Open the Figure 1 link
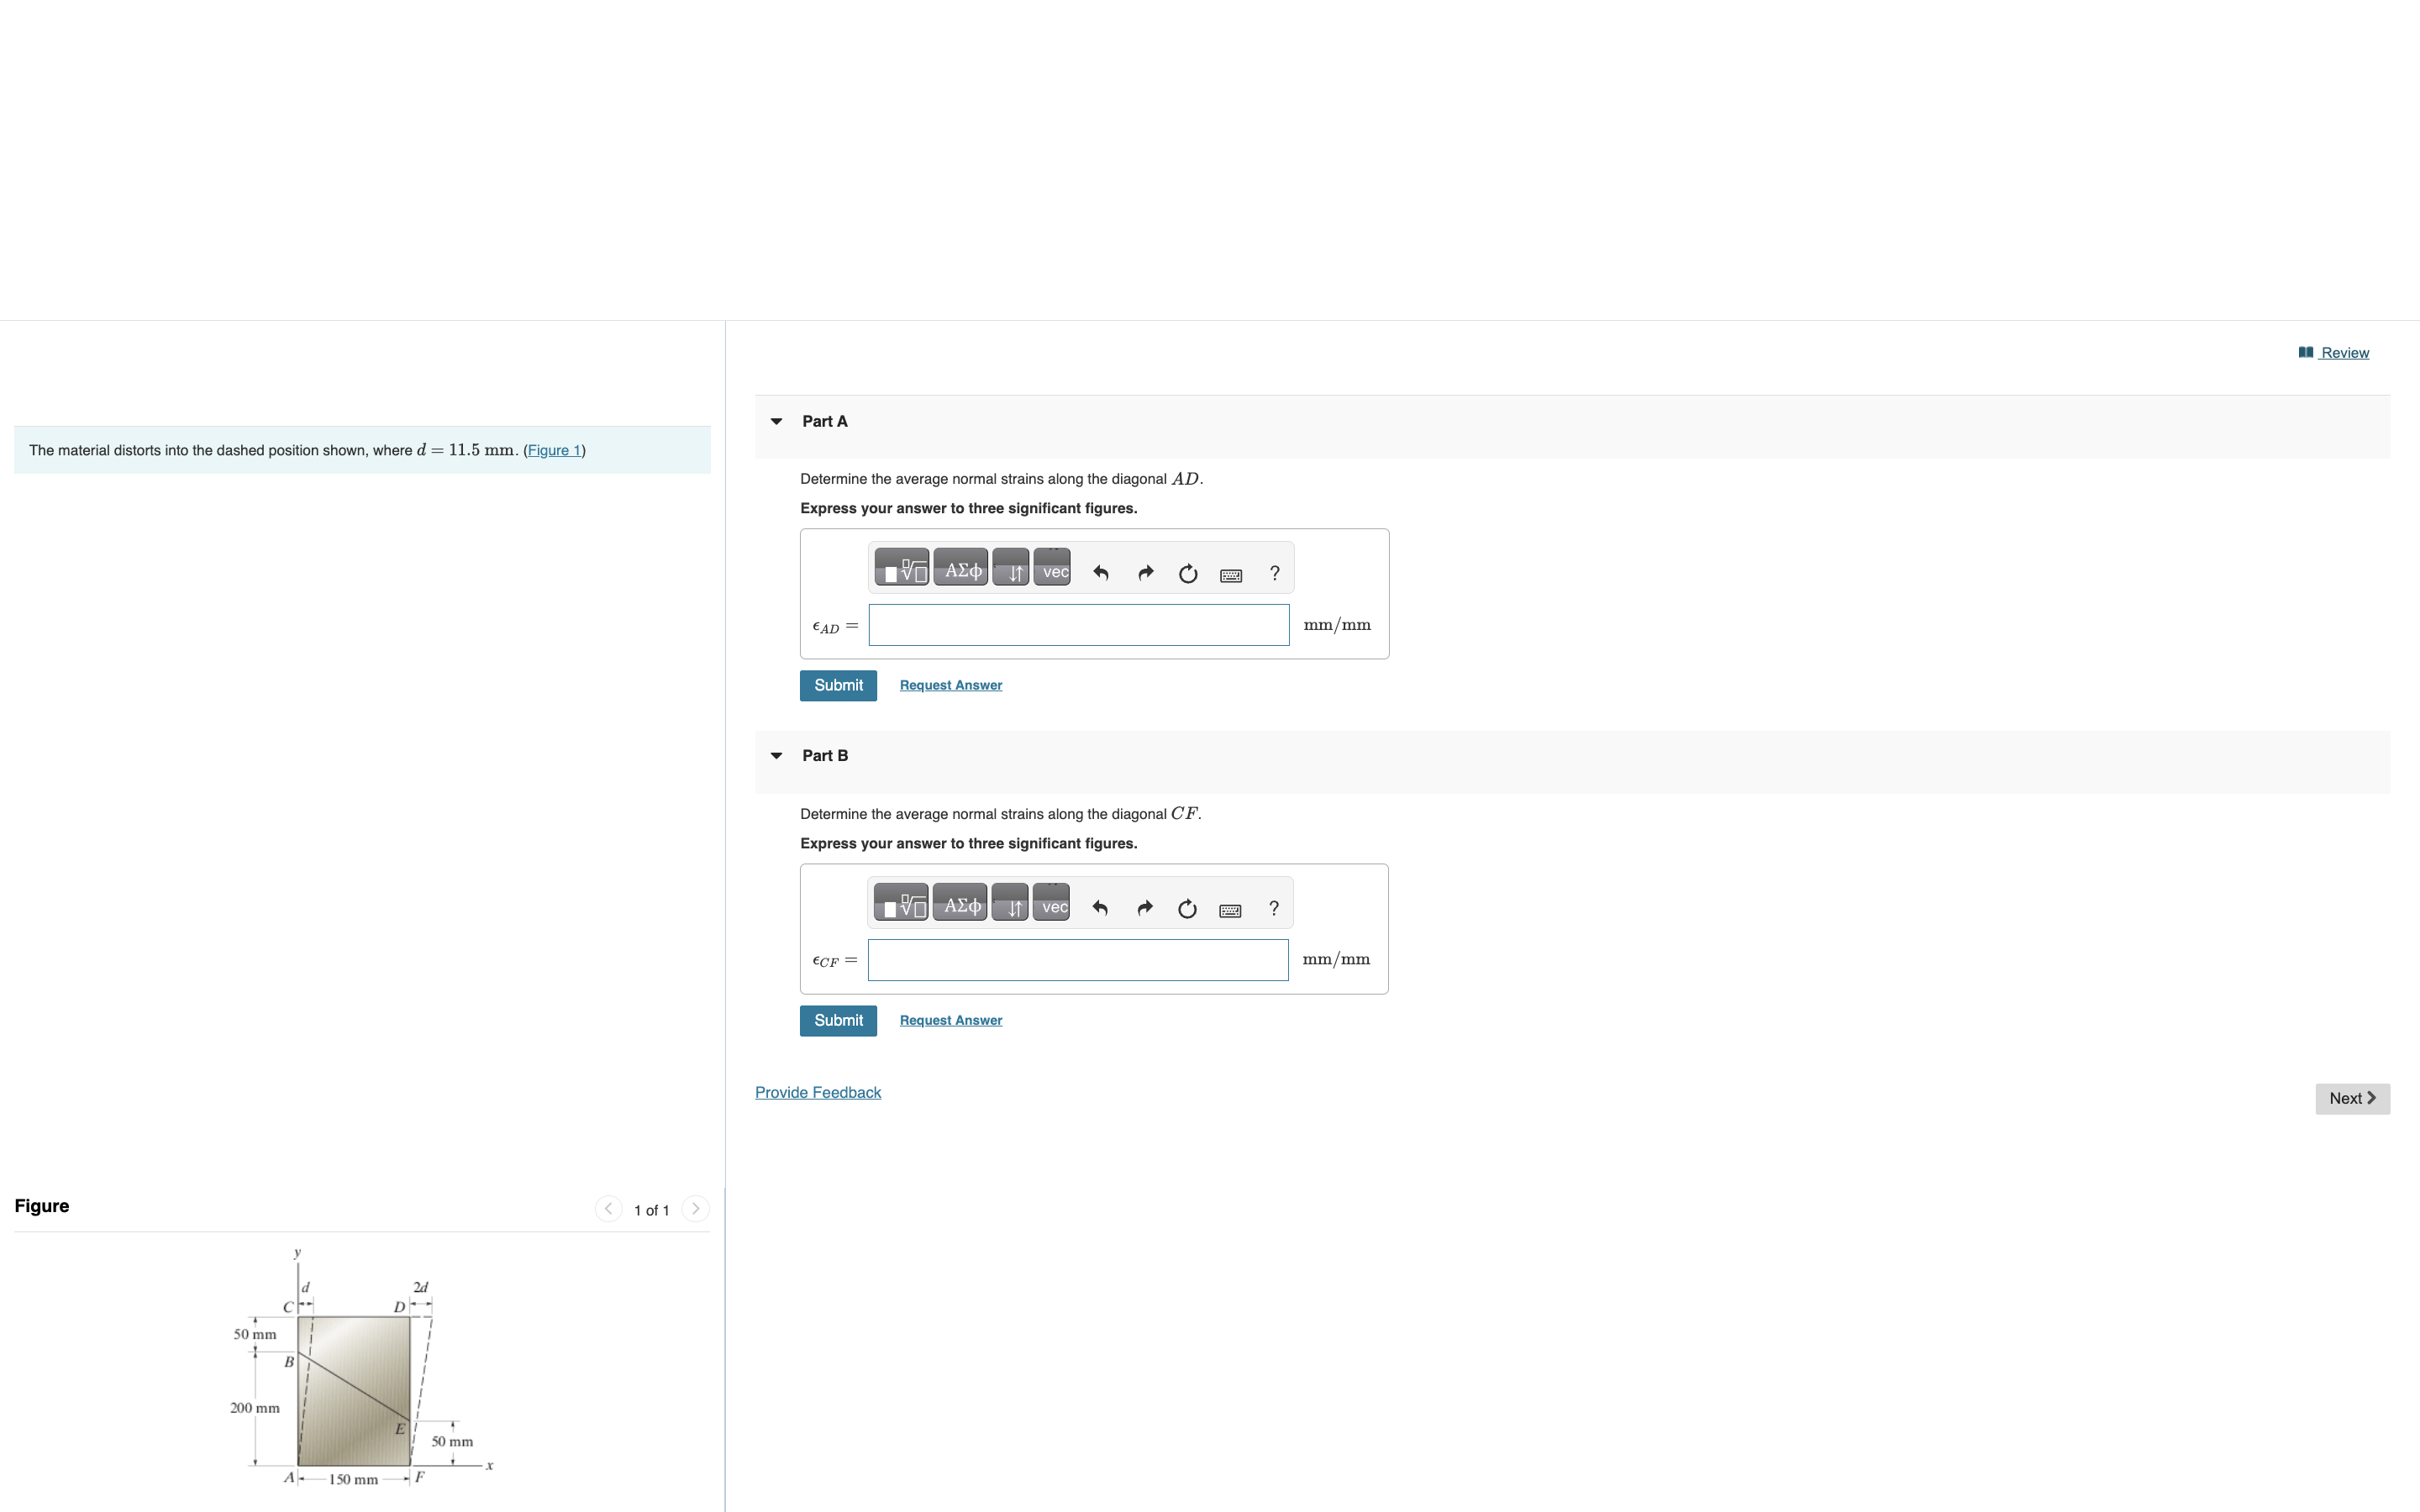This screenshot has width=2420, height=1512. 554,451
